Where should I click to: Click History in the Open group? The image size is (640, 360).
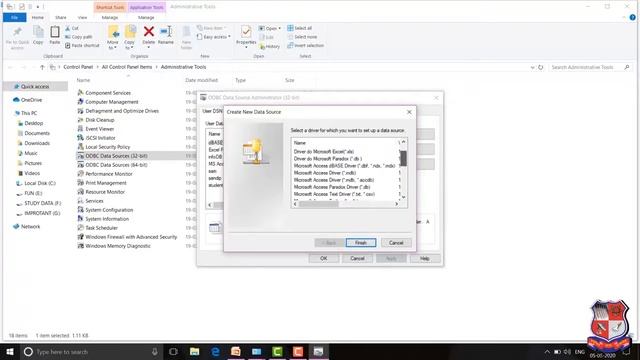coord(269,47)
